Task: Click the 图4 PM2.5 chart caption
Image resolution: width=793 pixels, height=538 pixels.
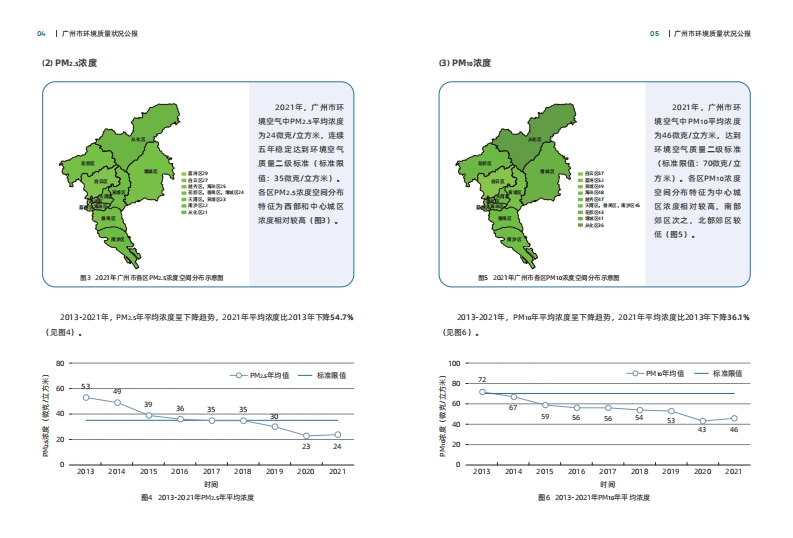Action: [x=197, y=497]
